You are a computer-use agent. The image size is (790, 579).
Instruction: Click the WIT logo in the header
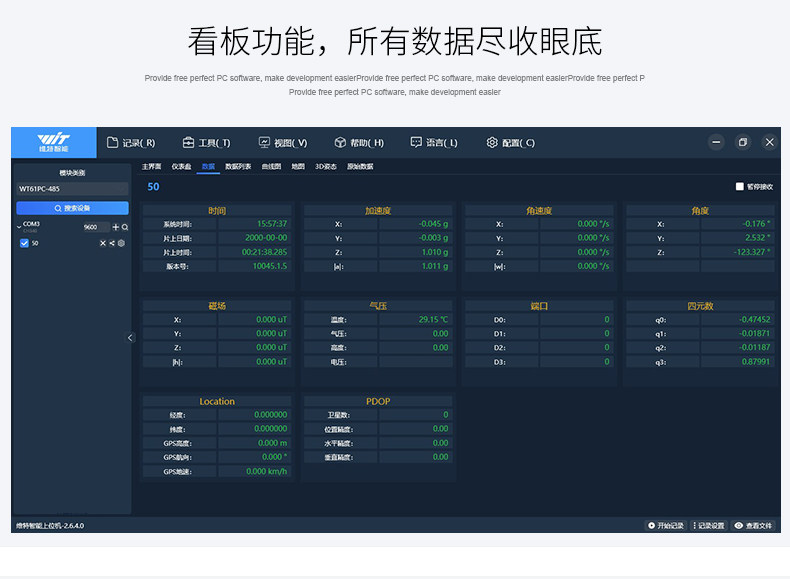(54, 143)
